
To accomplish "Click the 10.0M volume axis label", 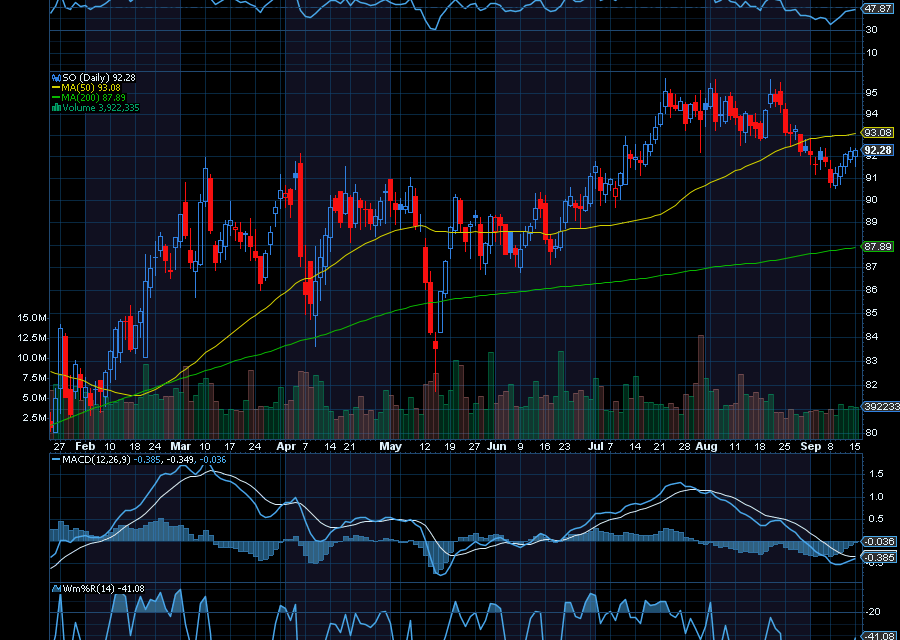I will coord(32,358).
